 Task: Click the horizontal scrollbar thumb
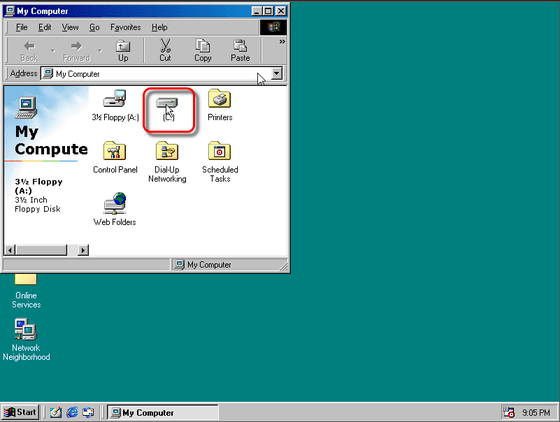click(x=41, y=250)
